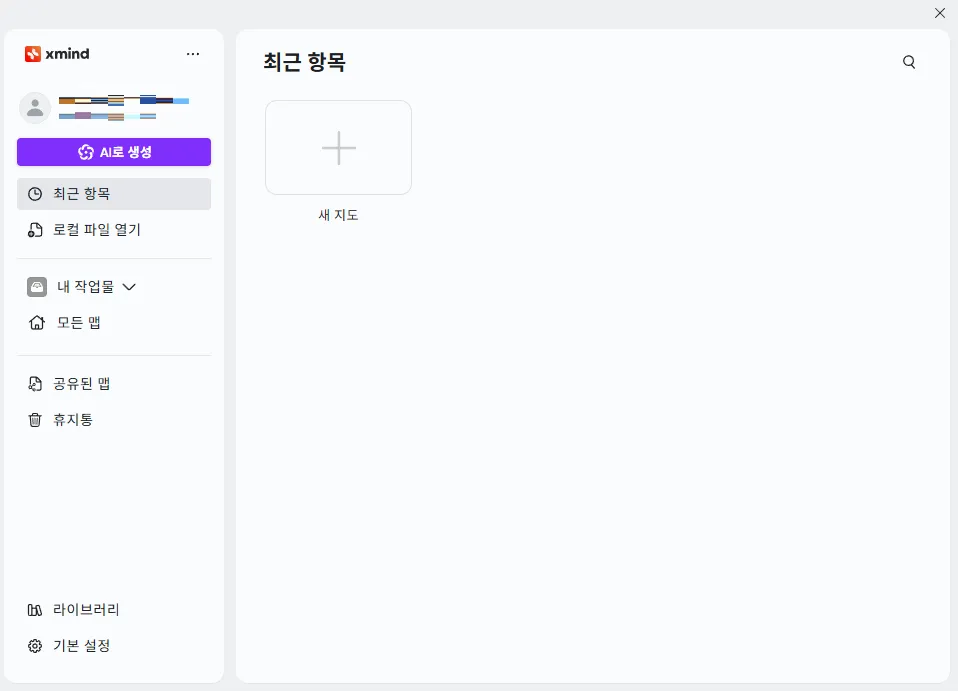Image resolution: width=958 pixels, height=691 pixels.
Task: Click the profile avatar picture
Action: (x=35, y=107)
